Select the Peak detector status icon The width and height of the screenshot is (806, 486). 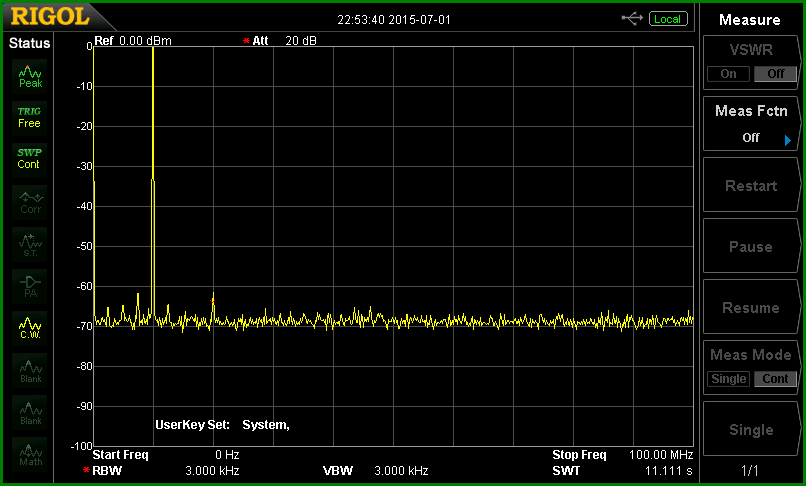30,77
